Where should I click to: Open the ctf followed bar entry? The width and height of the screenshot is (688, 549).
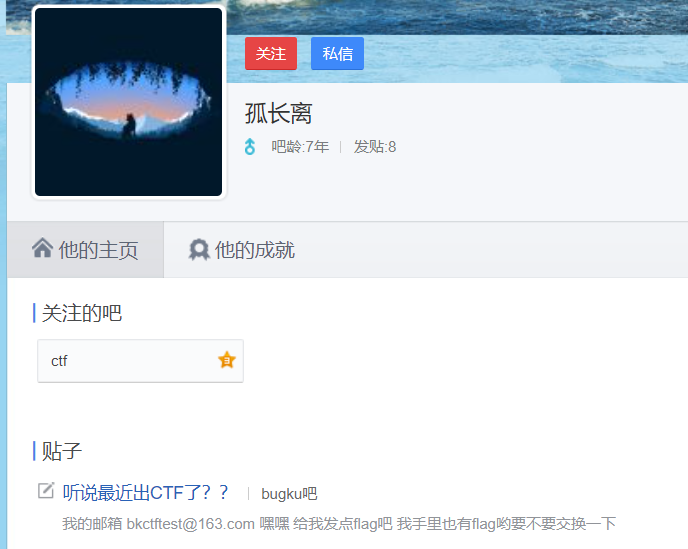tap(140, 361)
